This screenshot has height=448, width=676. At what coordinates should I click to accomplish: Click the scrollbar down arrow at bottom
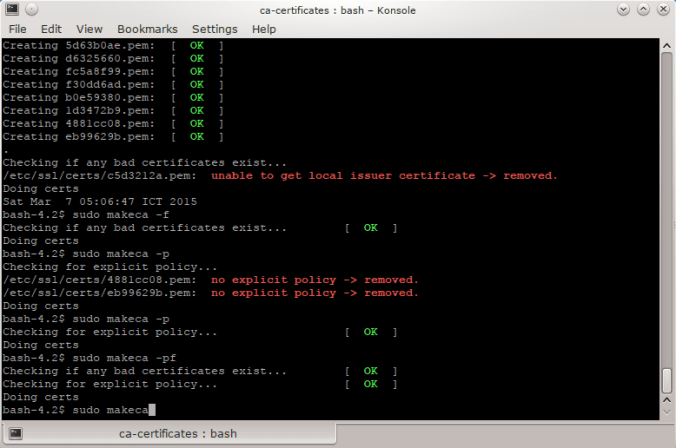(x=667, y=413)
